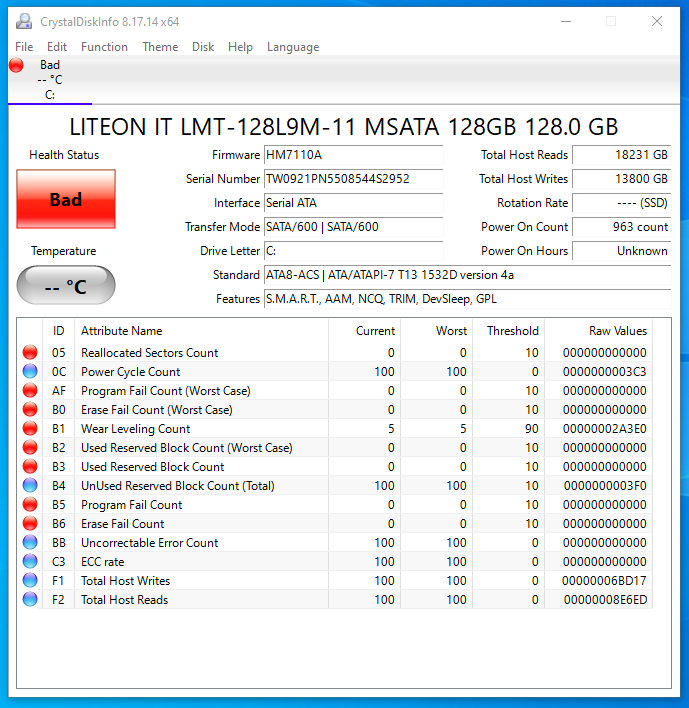Click the red Bad health status button

(x=66, y=200)
